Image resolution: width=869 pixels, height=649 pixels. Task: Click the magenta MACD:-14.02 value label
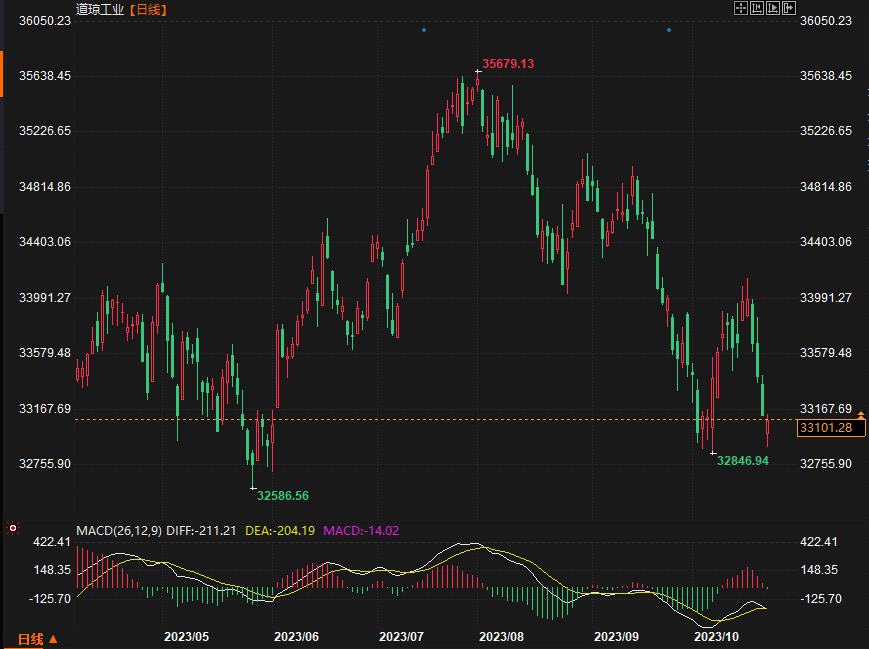pos(360,530)
